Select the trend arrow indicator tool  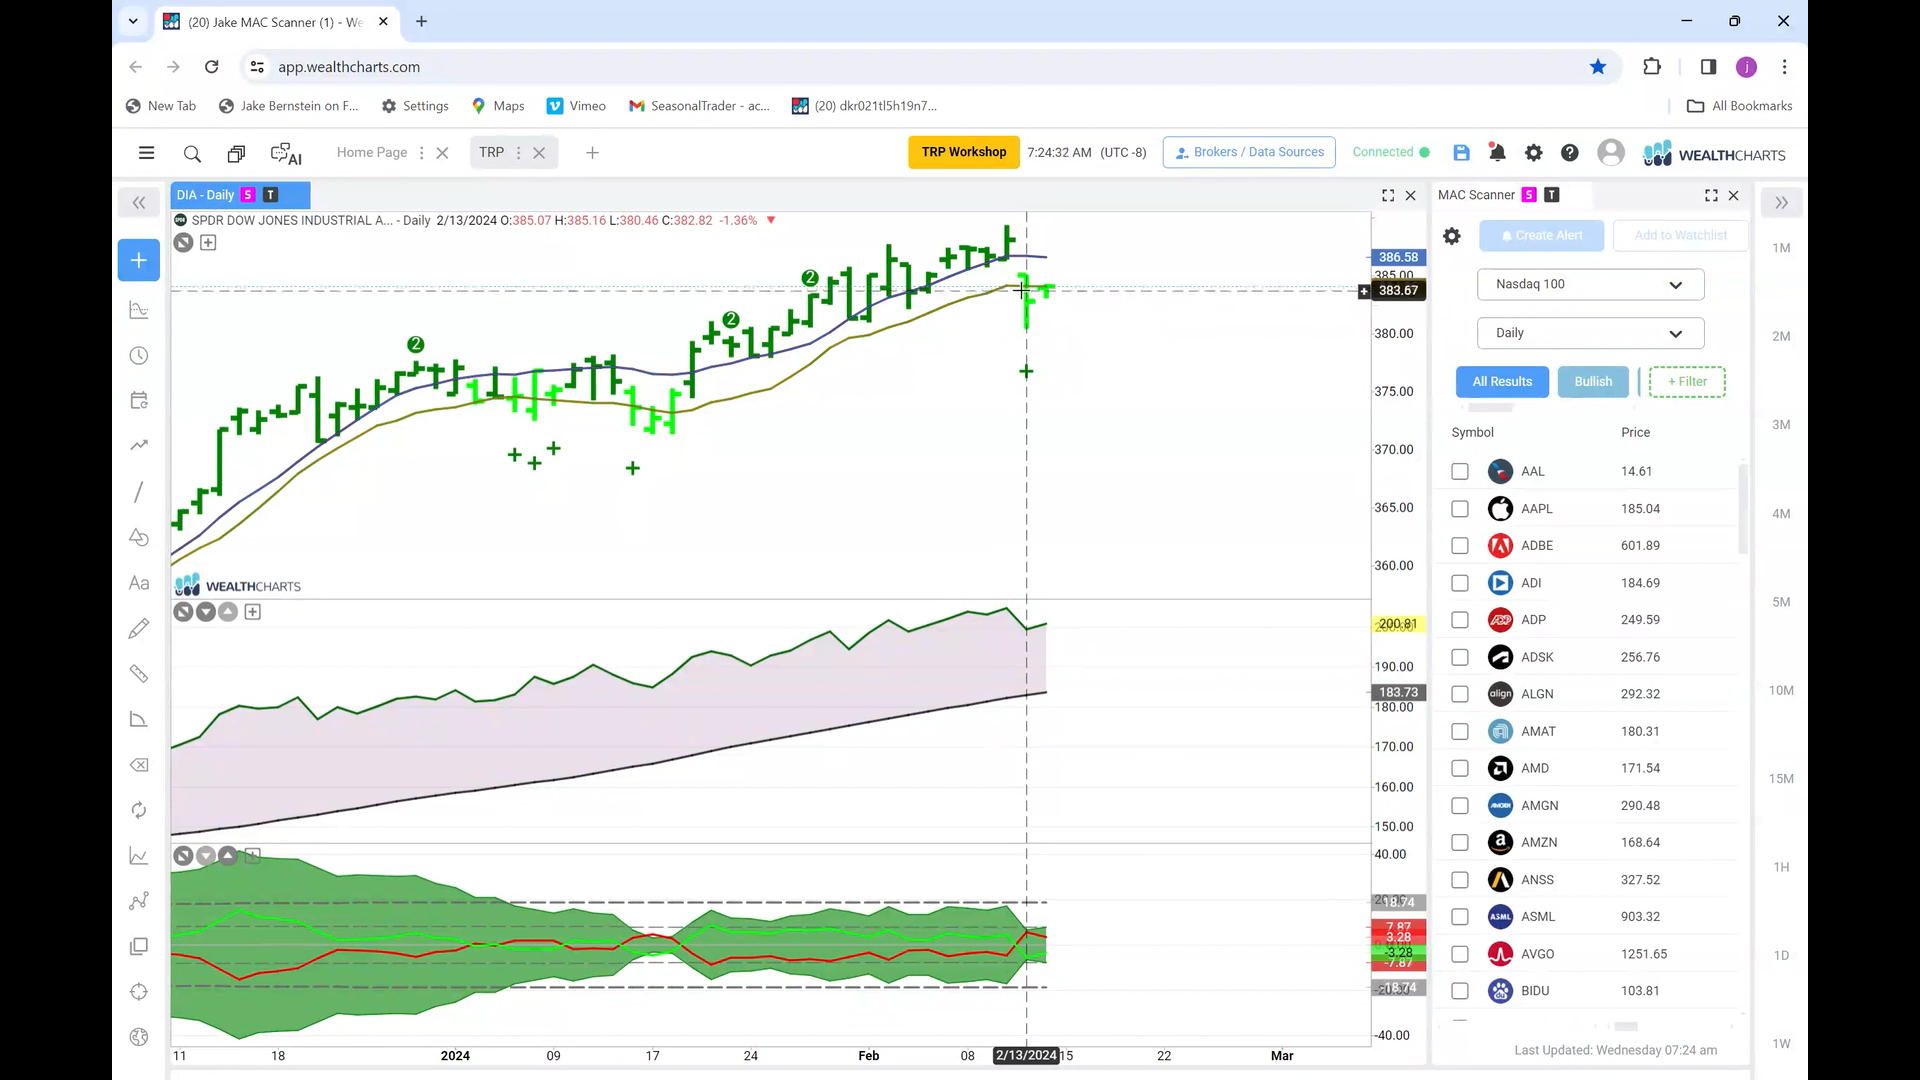pyautogui.click(x=139, y=445)
